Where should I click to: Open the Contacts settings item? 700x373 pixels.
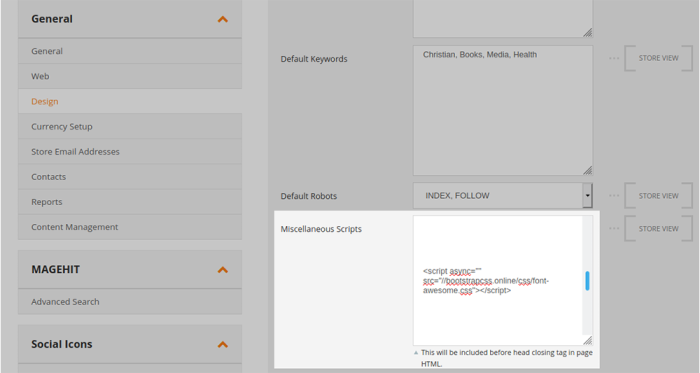pos(130,177)
